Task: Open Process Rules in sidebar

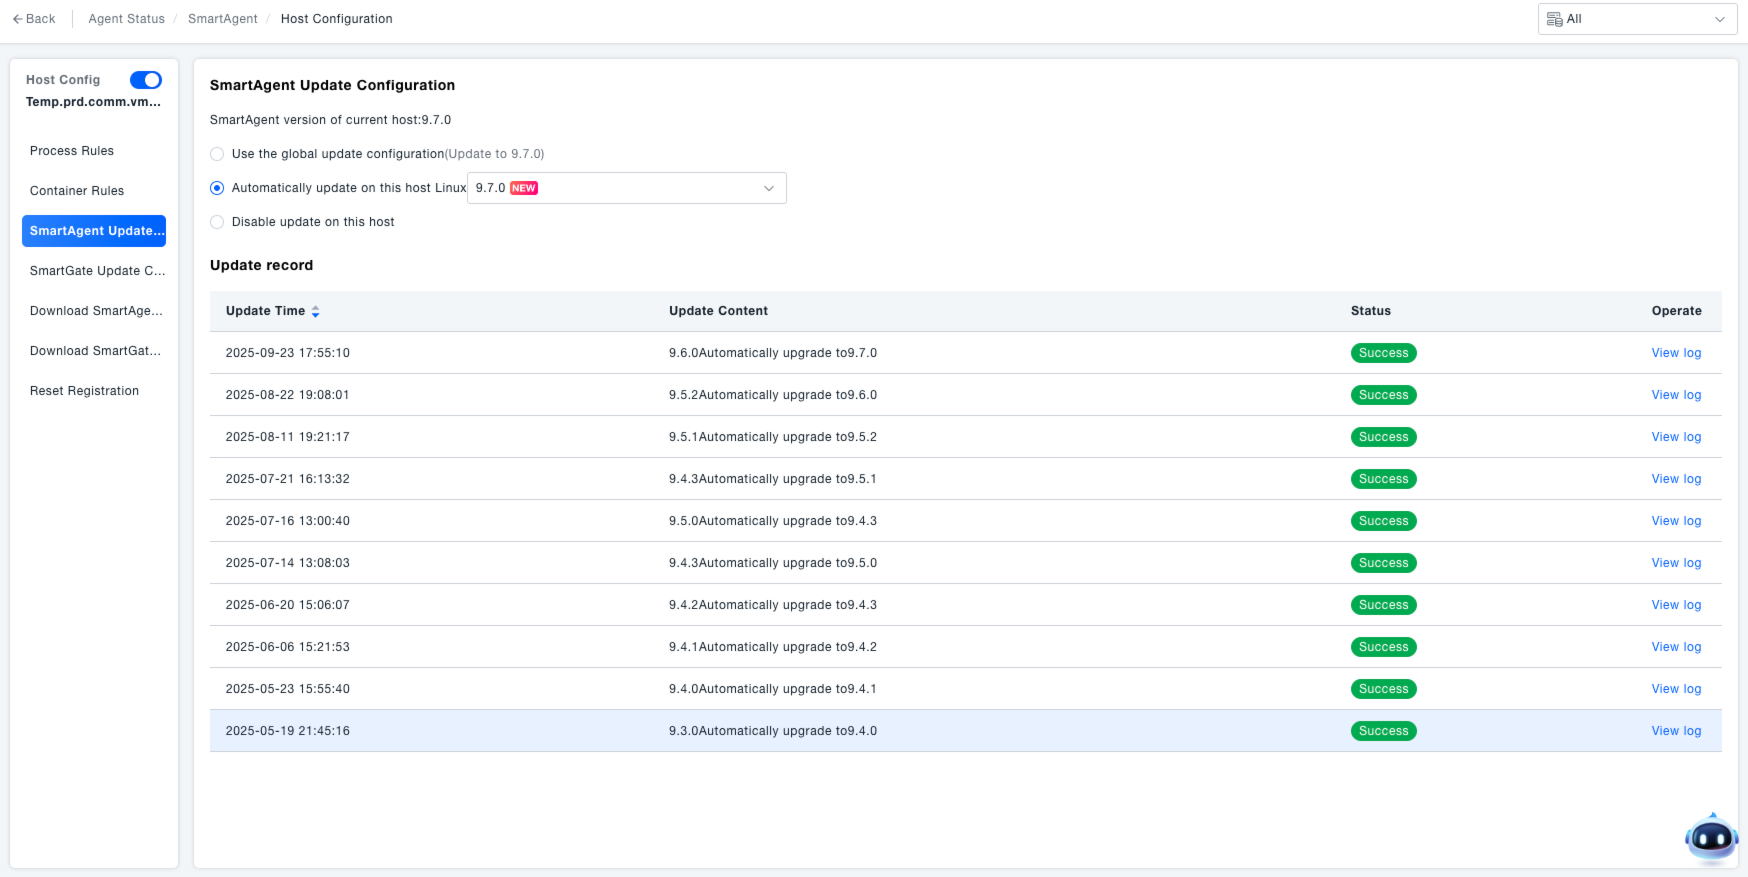Action: click(72, 151)
